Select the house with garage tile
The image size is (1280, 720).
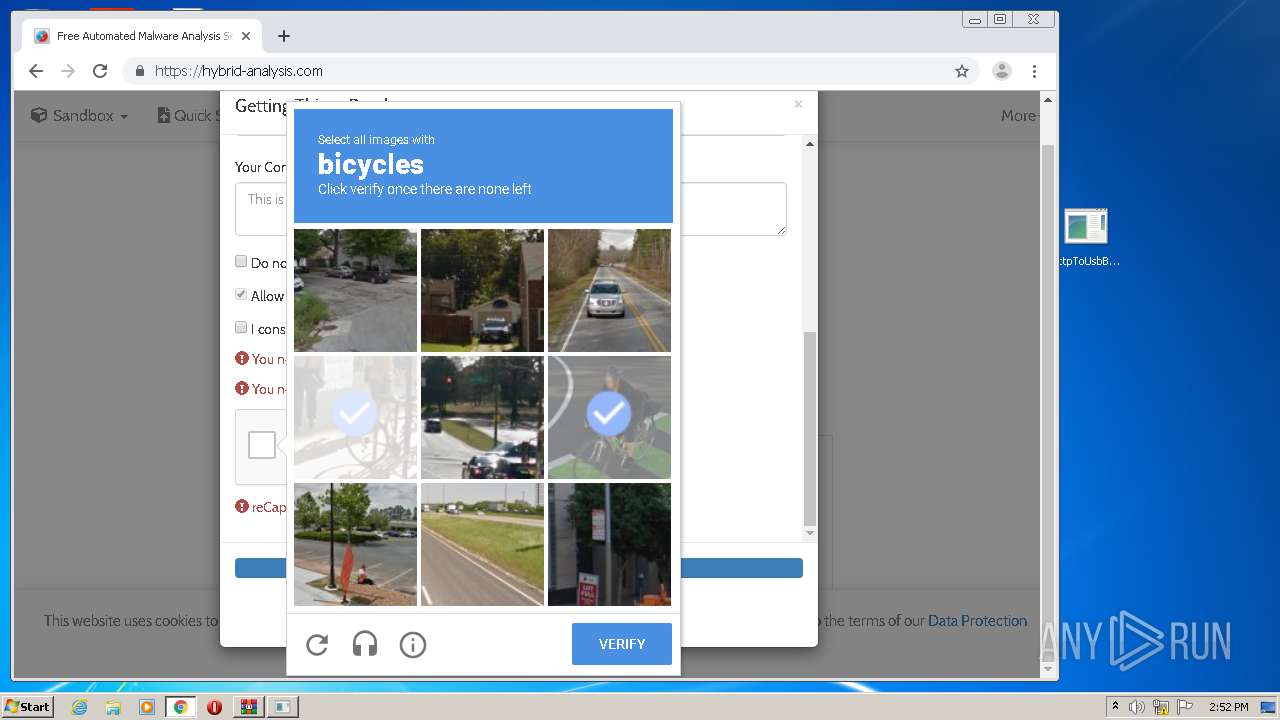coord(482,290)
